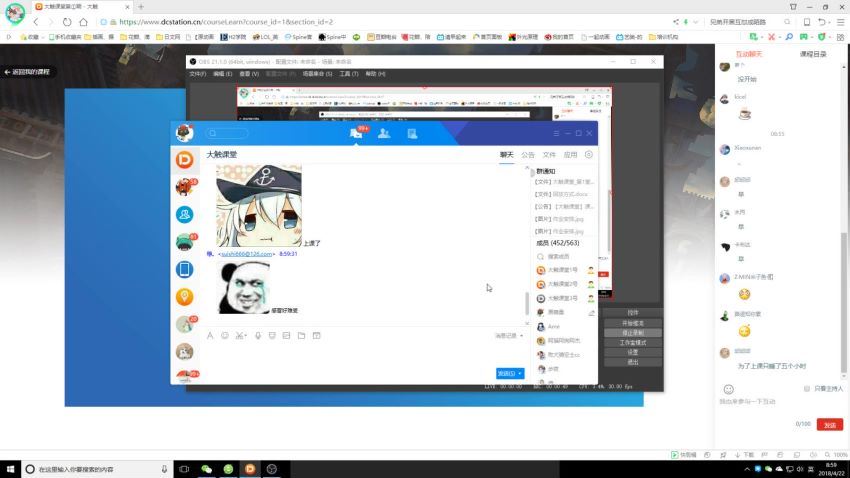Open the third top tab icon in QQ

click(x=412, y=133)
